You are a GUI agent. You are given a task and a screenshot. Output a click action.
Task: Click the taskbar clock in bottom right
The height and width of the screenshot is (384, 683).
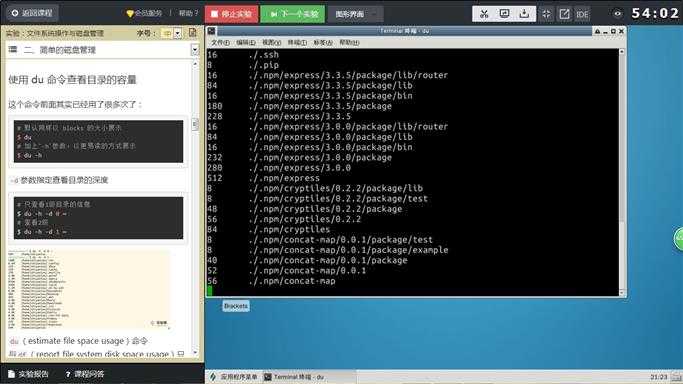click(x=659, y=377)
